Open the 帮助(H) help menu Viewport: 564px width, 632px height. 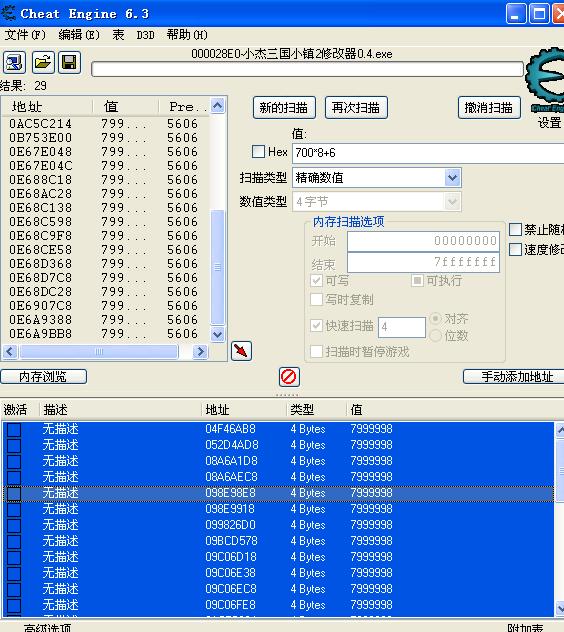[187, 35]
